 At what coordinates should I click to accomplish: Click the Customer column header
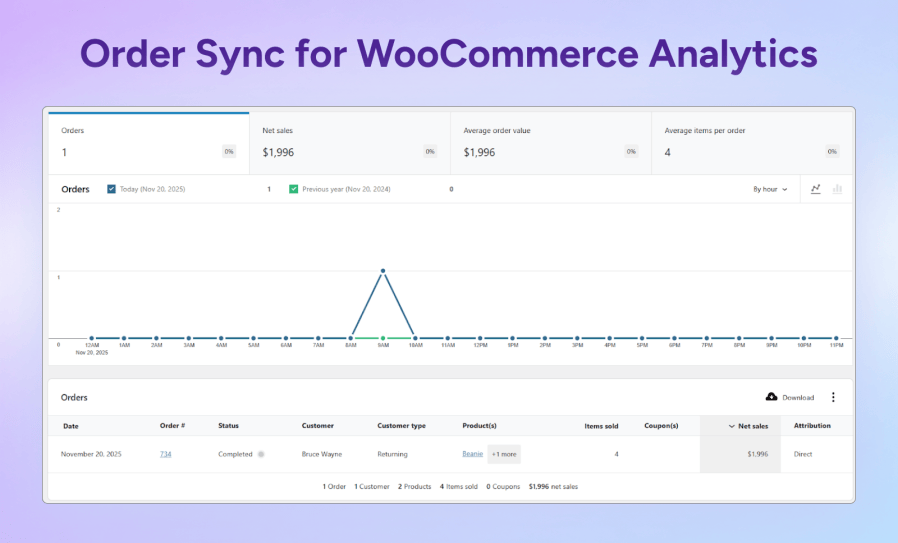[x=318, y=426]
